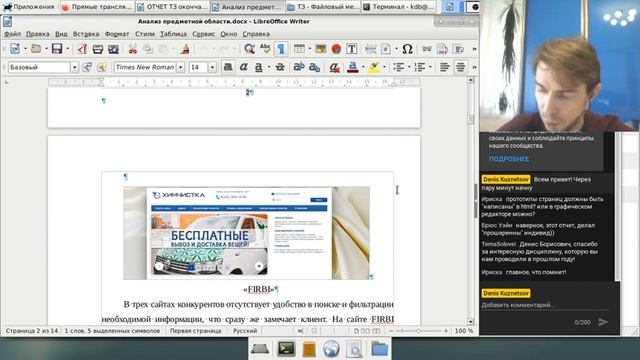Apply the yellow highlighting color
Screen dimensions: 640x360
point(374,67)
